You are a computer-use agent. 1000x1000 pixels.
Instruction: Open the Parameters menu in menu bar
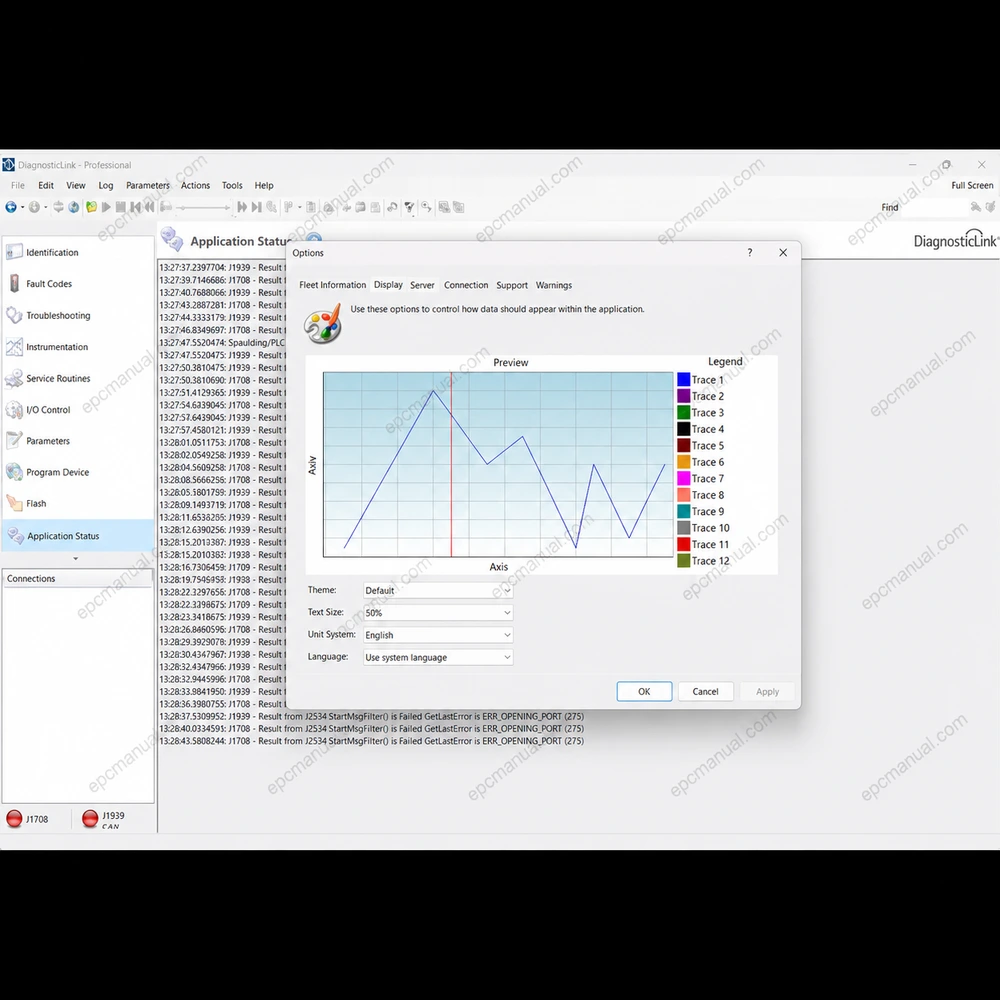(x=148, y=186)
